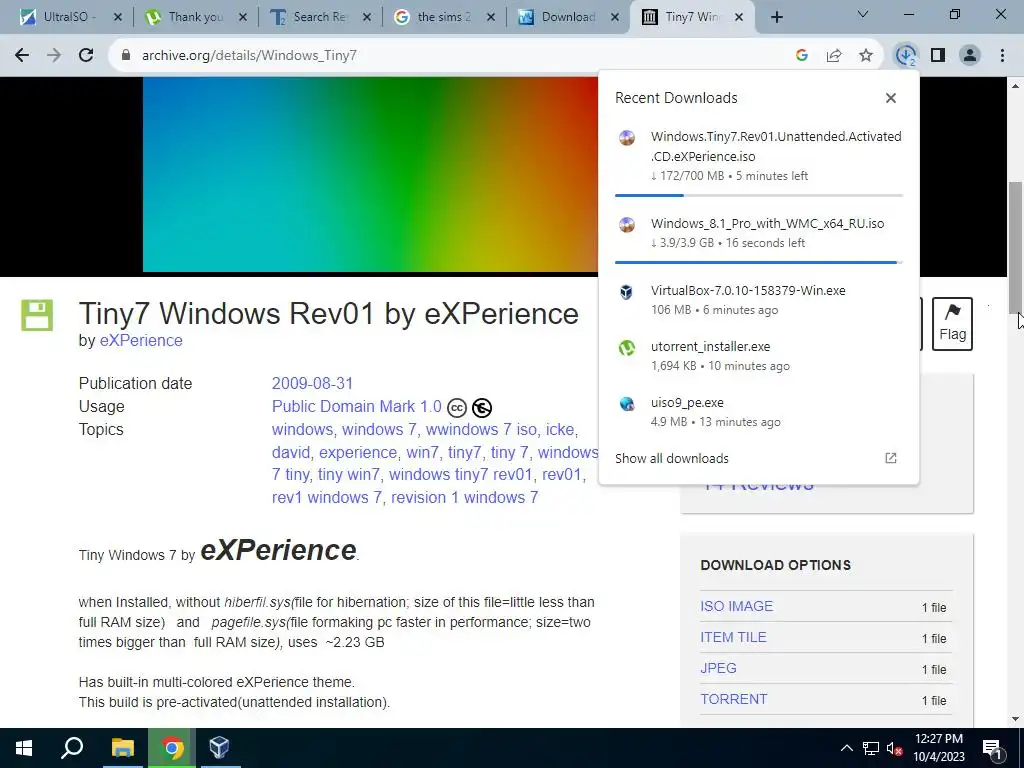
Task: Open utorrent_installer.exe download
Action: pos(759,356)
